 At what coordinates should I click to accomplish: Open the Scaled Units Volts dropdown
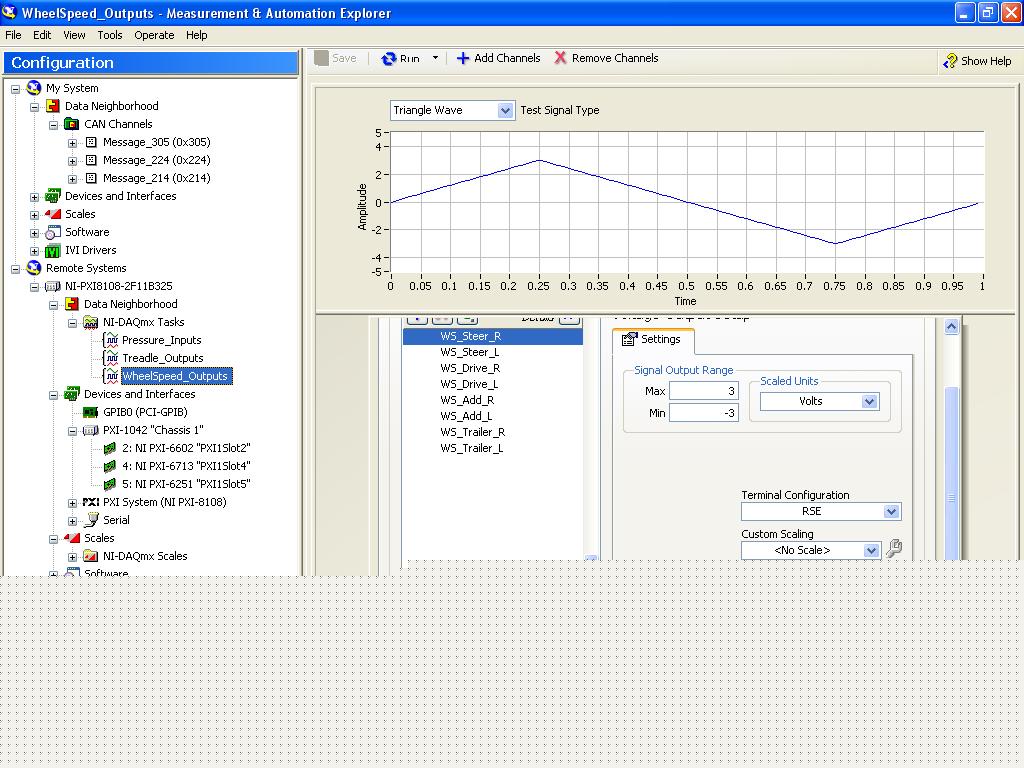(x=869, y=402)
